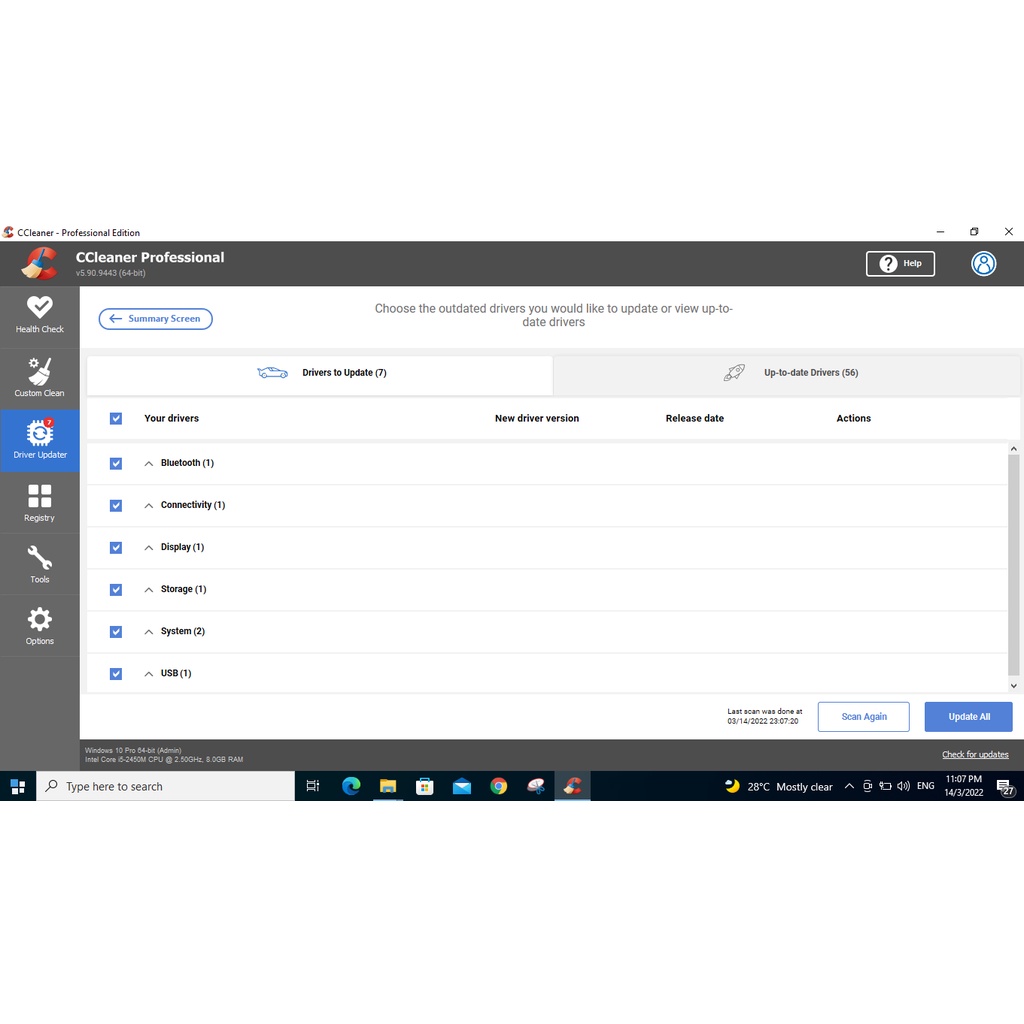Open the weather widget showing 28°C
The height and width of the screenshot is (1024, 1024).
tap(778, 786)
